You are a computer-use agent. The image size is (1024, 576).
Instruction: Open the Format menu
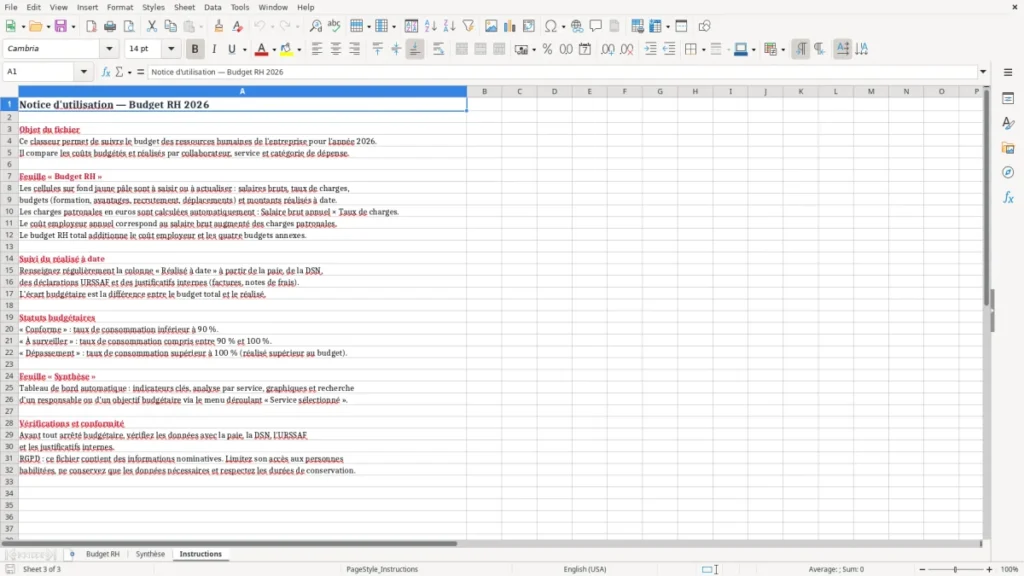click(x=120, y=7)
